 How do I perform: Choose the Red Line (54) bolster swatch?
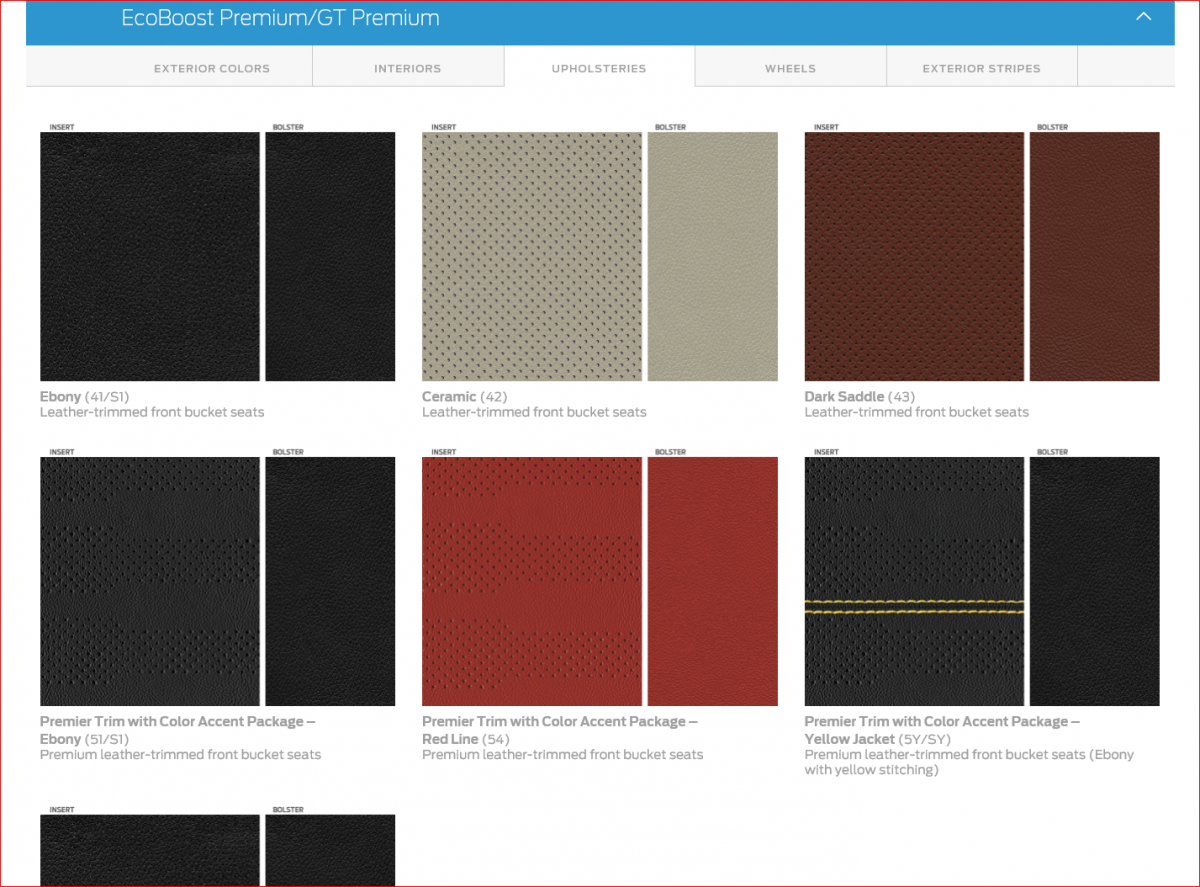[712, 582]
